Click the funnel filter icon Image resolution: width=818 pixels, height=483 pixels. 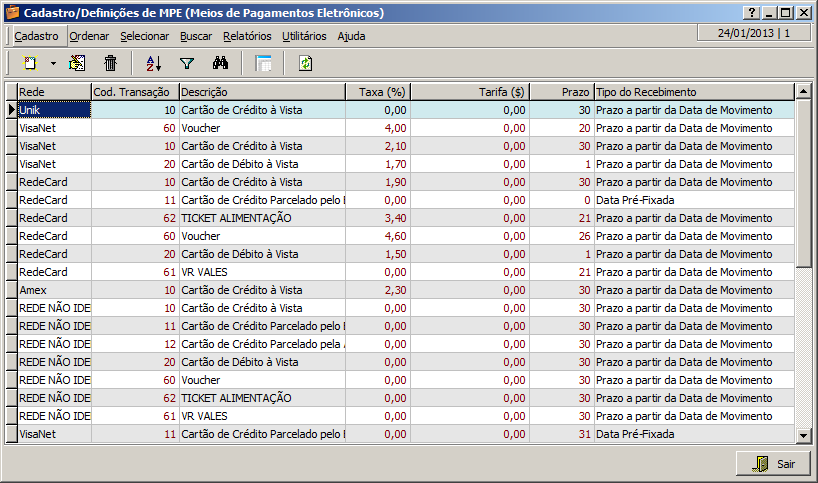click(x=186, y=63)
